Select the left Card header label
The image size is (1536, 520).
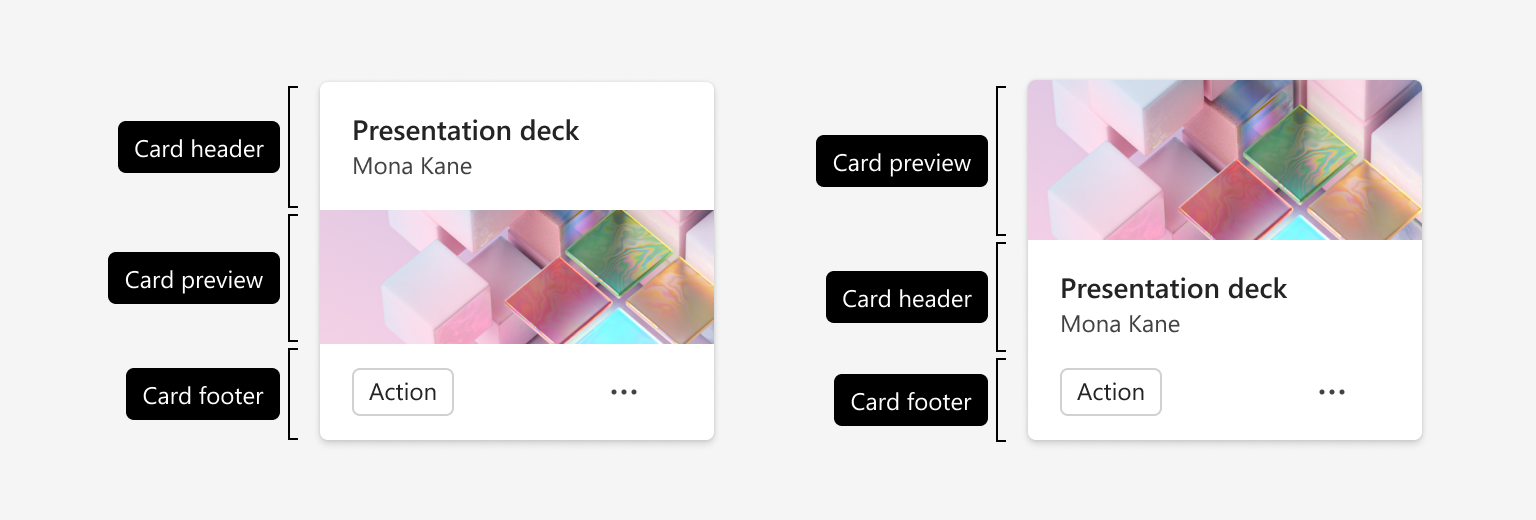199,148
